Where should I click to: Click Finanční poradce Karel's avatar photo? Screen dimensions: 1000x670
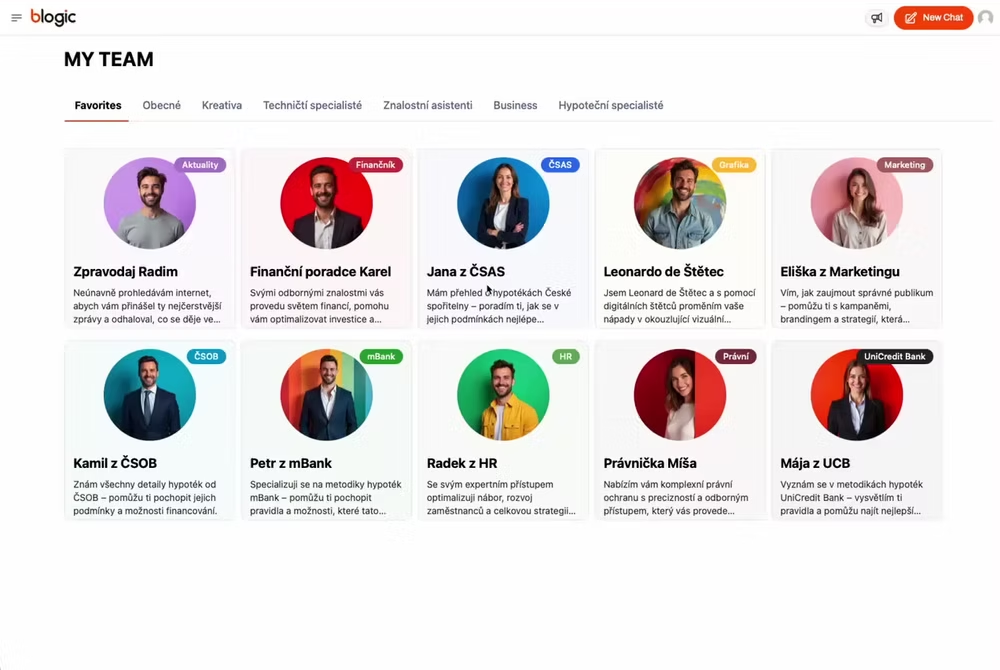tap(327, 203)
